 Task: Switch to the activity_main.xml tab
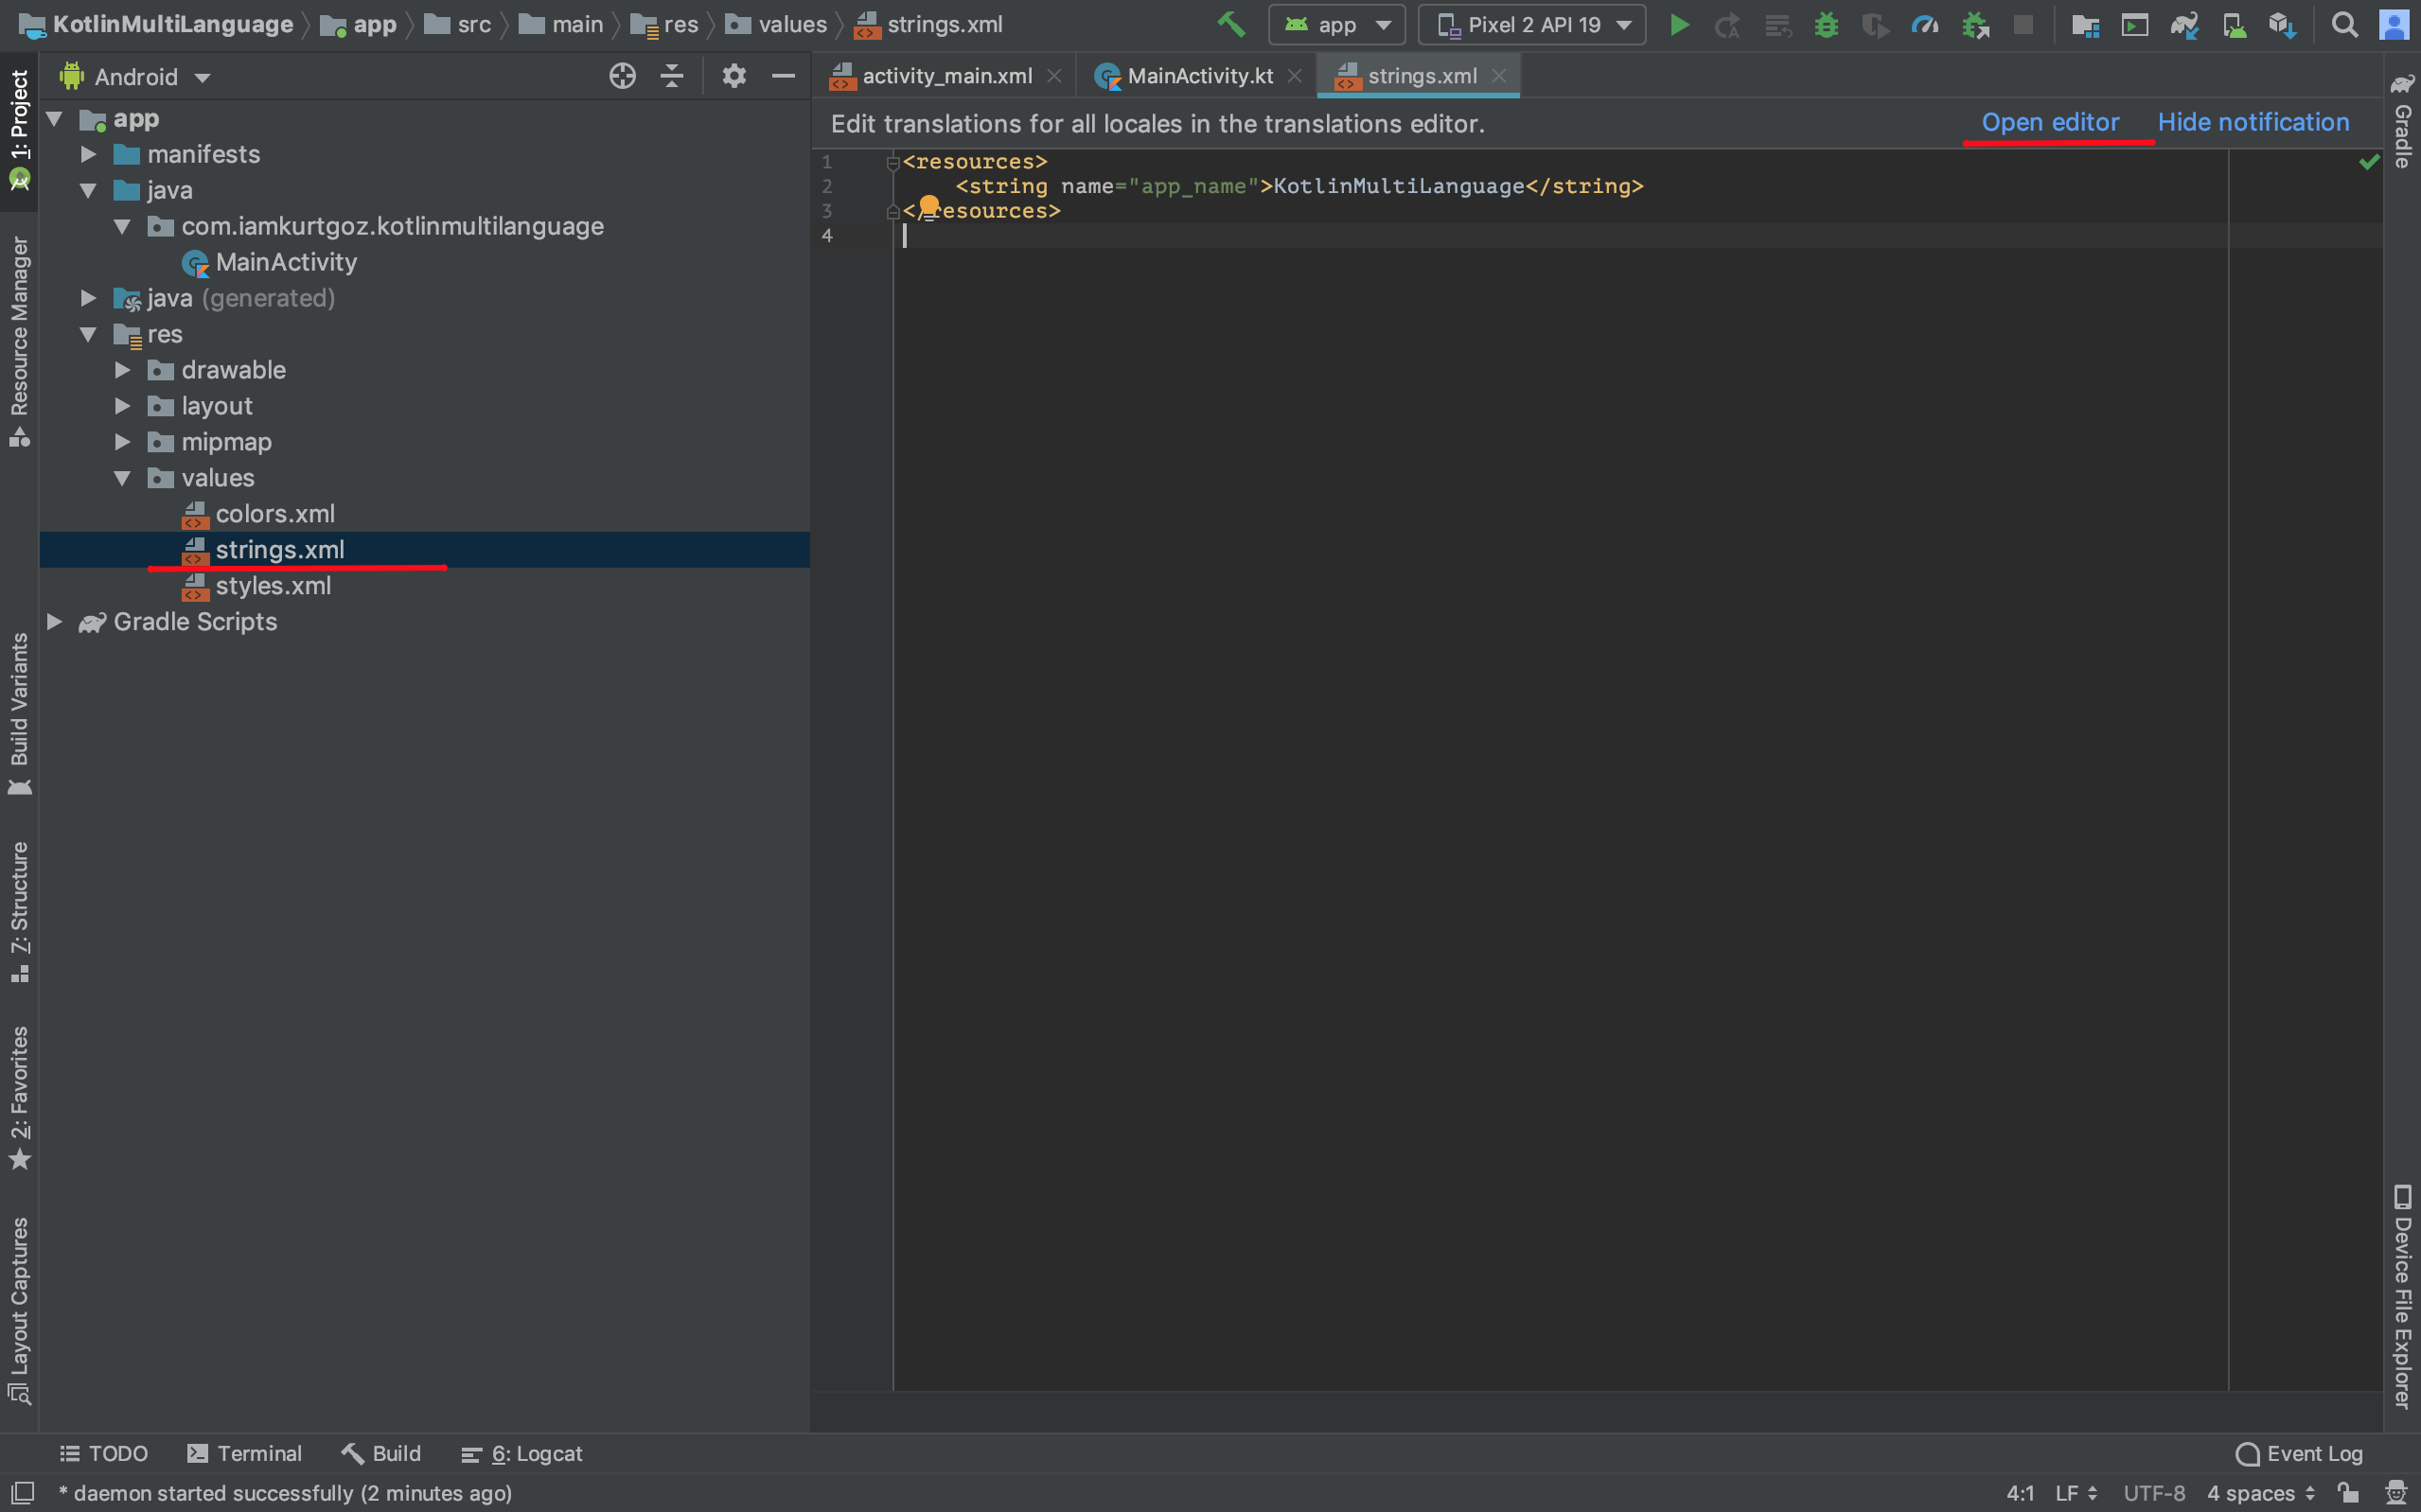coord(945,76)
